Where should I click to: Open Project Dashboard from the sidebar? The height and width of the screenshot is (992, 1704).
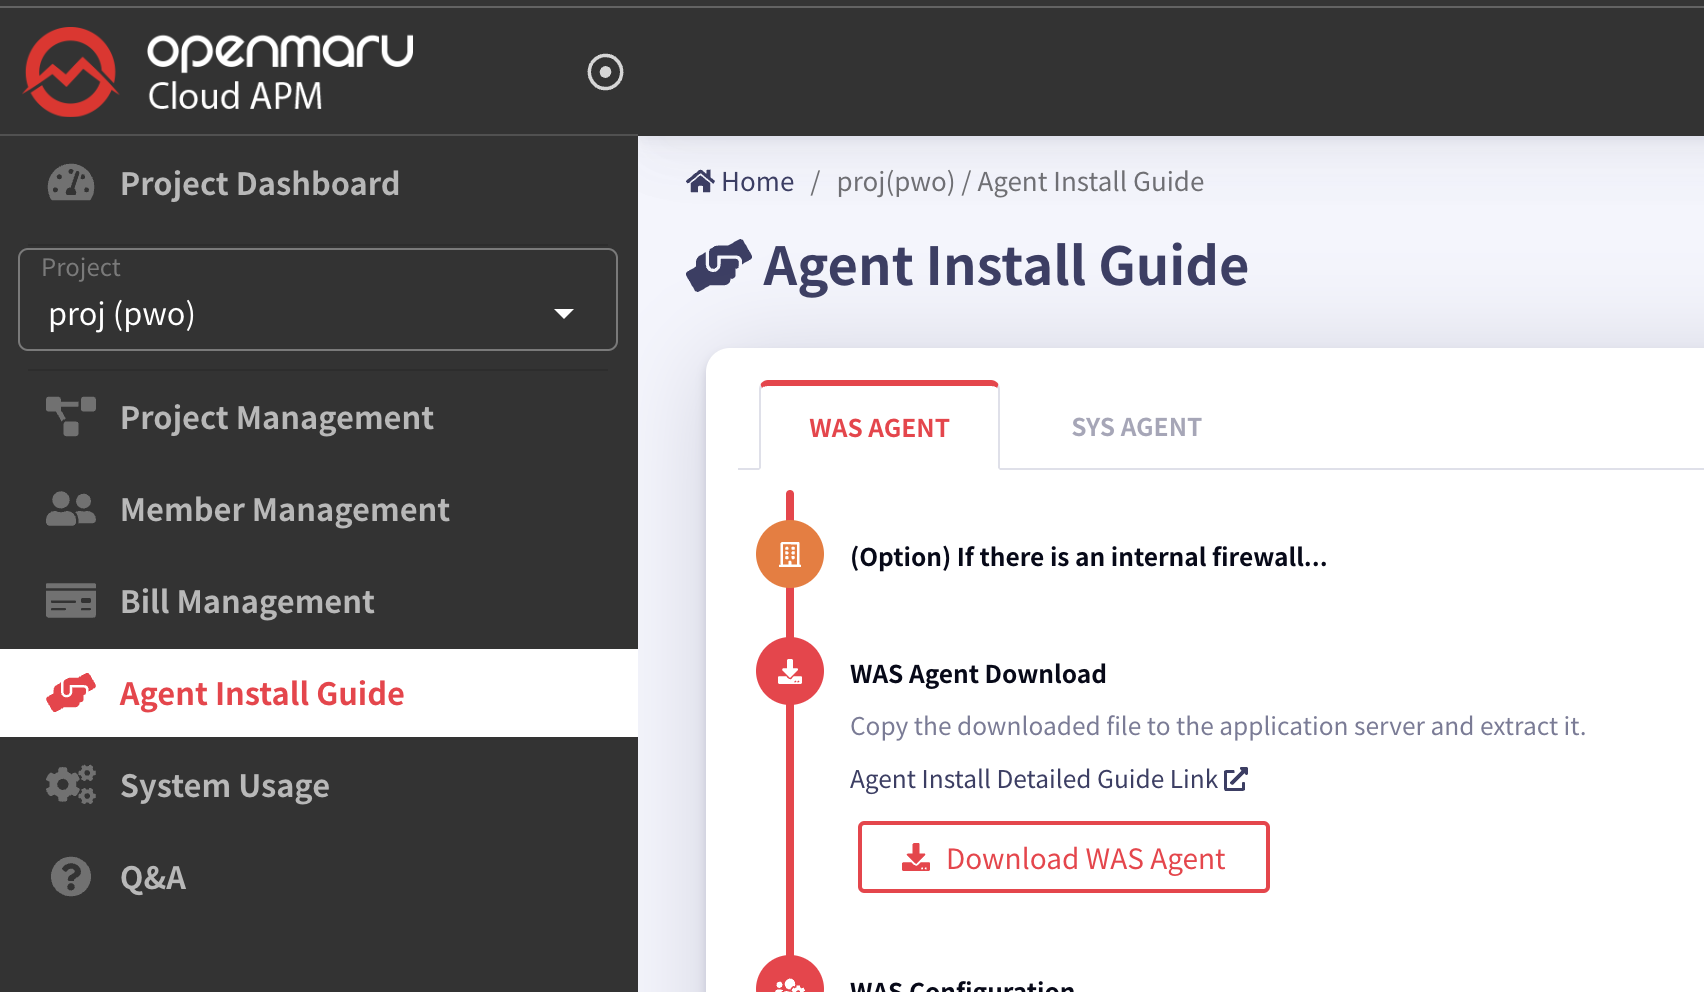click(x=259, y=184)
